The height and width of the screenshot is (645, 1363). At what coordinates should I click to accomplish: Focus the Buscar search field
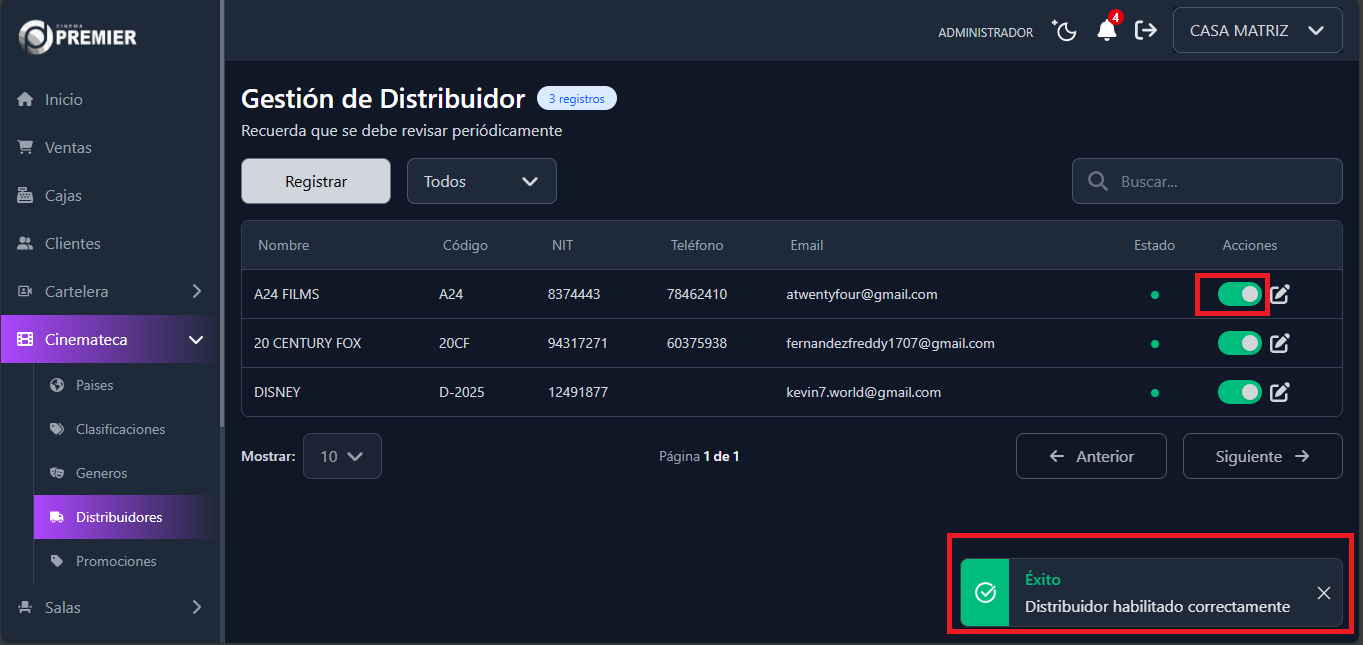point(1220,181)
